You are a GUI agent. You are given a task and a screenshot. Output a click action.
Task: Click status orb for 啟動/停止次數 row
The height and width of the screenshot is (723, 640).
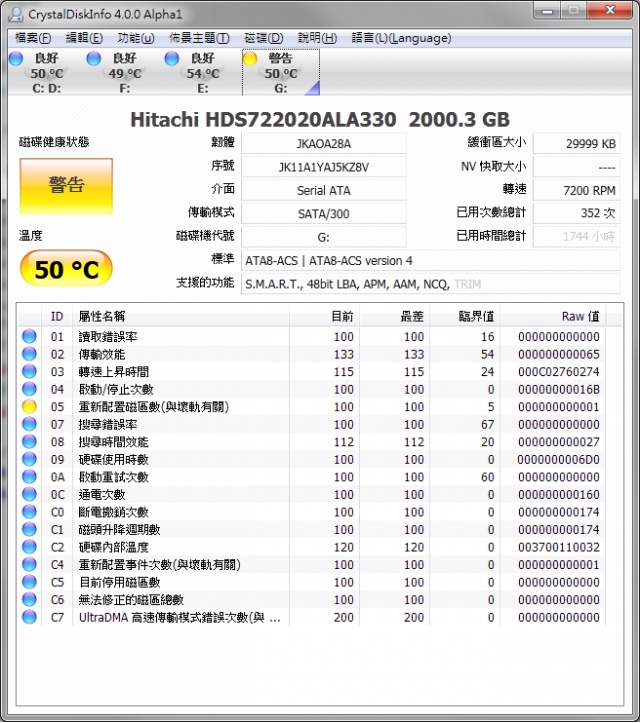(x=29, y=389)
